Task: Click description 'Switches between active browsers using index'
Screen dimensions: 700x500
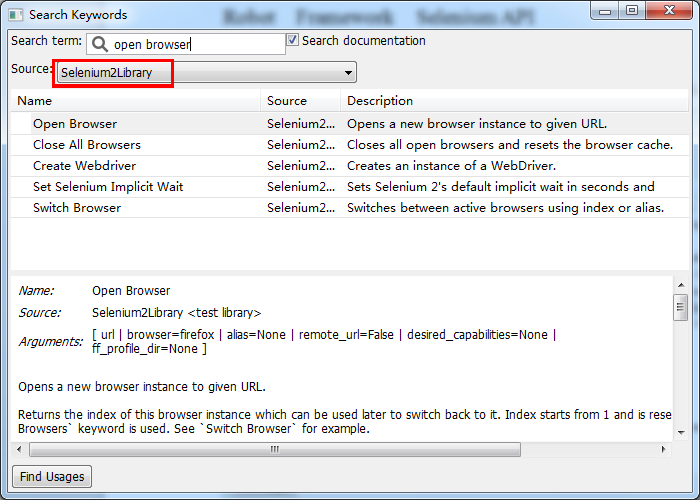Action: 505,208
